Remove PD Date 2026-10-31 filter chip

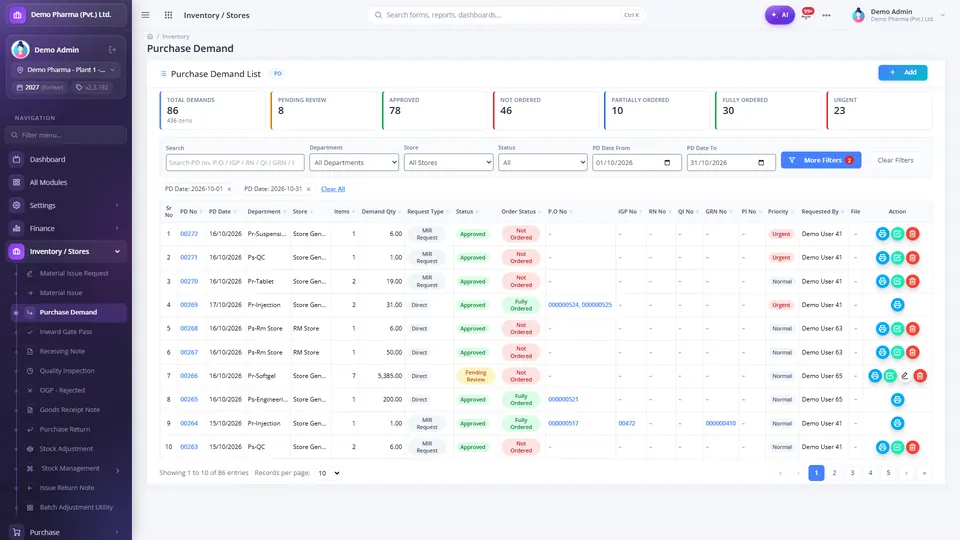pos(309,189)
